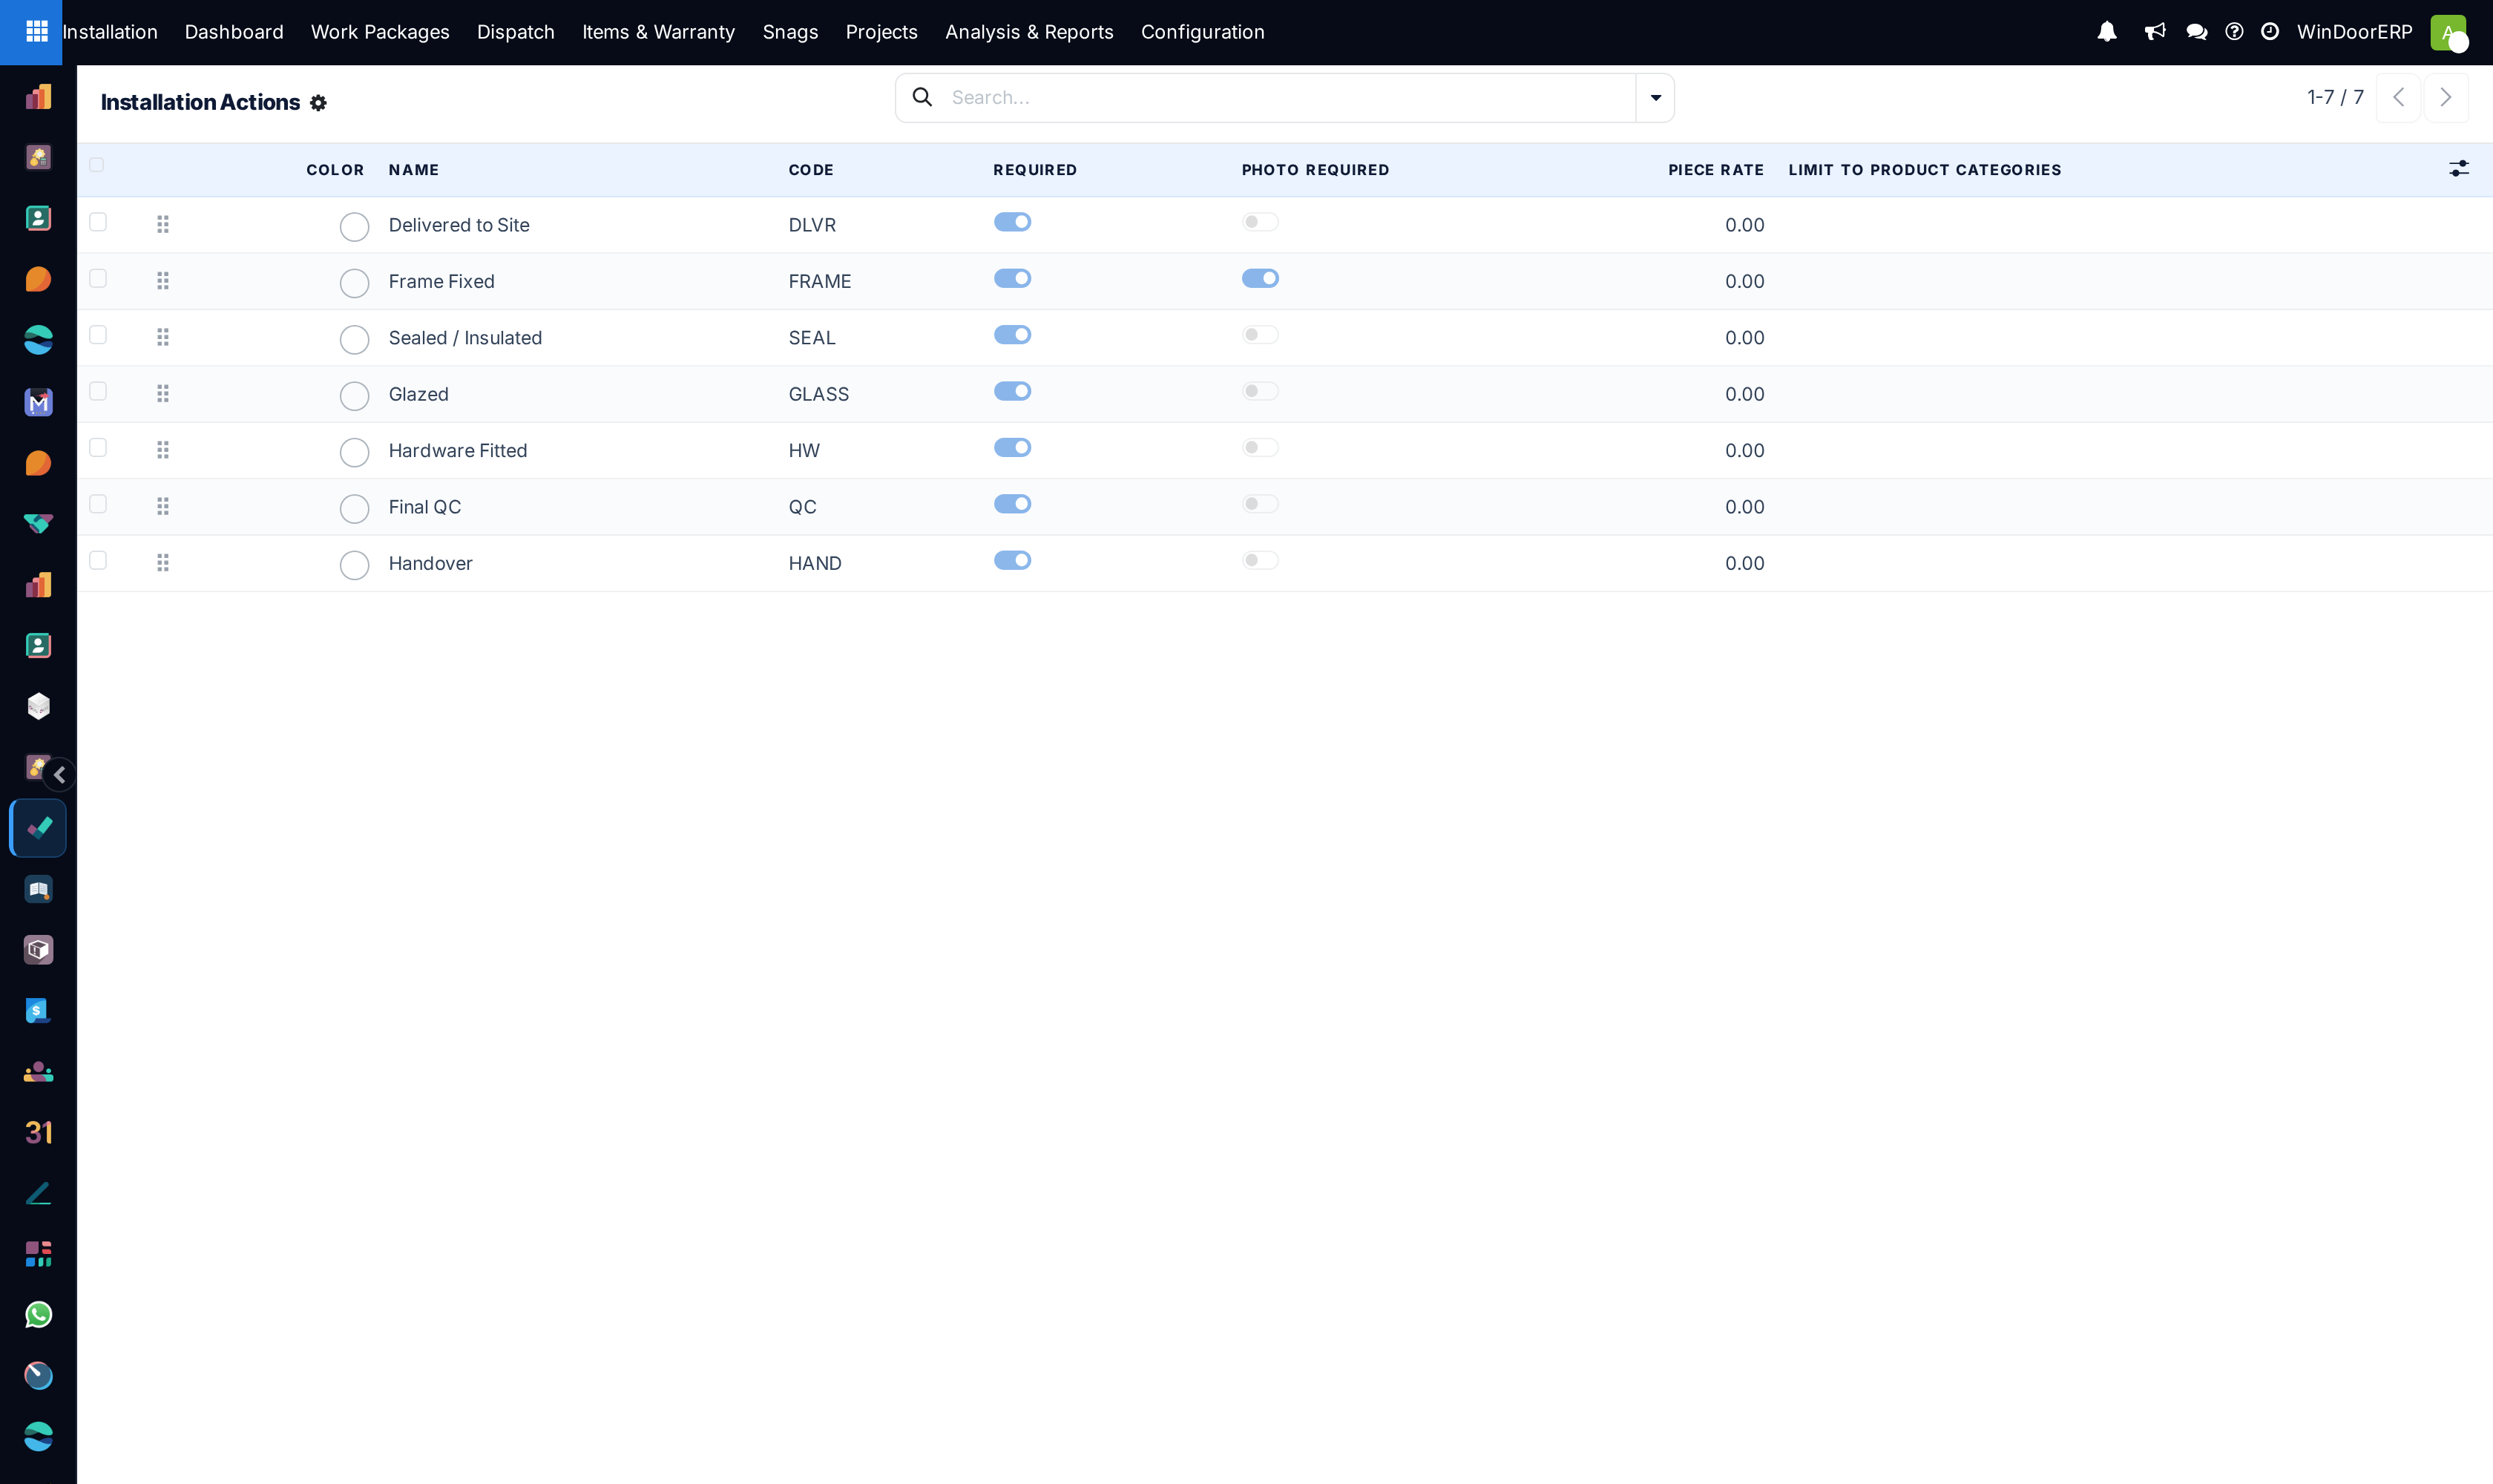The width and height of the screenshot is (2493, 1484).
Task: Open the Work Packages menu
Action: (380, 32)
